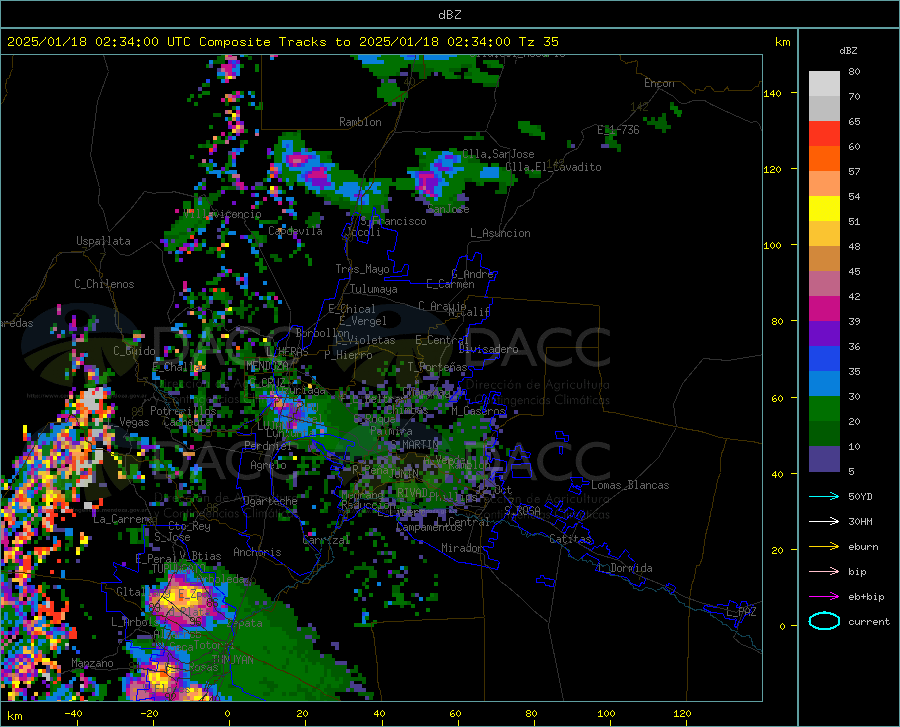Click the 100 km vertical axis tick
Screen dimensions: 900x727
[772, 245]
